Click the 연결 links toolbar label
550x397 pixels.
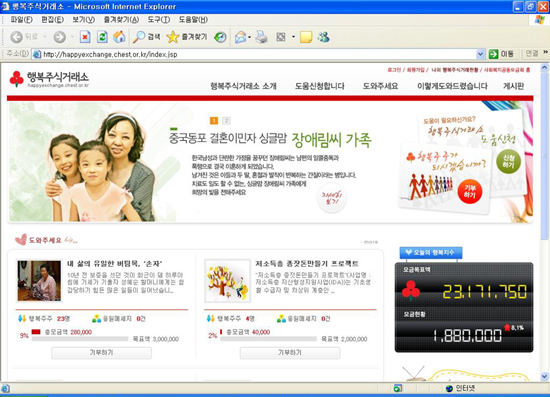(x=532, y=53)
